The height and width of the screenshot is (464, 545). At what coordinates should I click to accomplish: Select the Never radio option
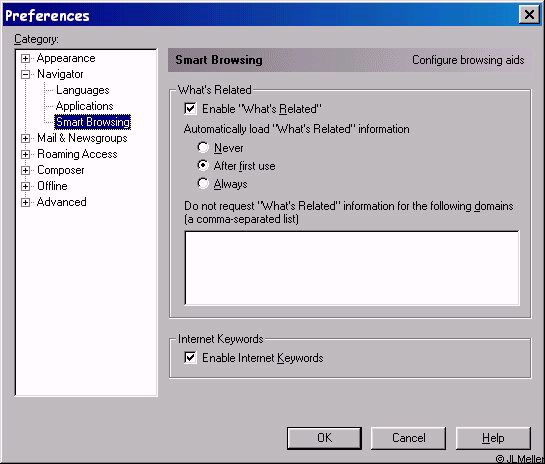point(203,147)
